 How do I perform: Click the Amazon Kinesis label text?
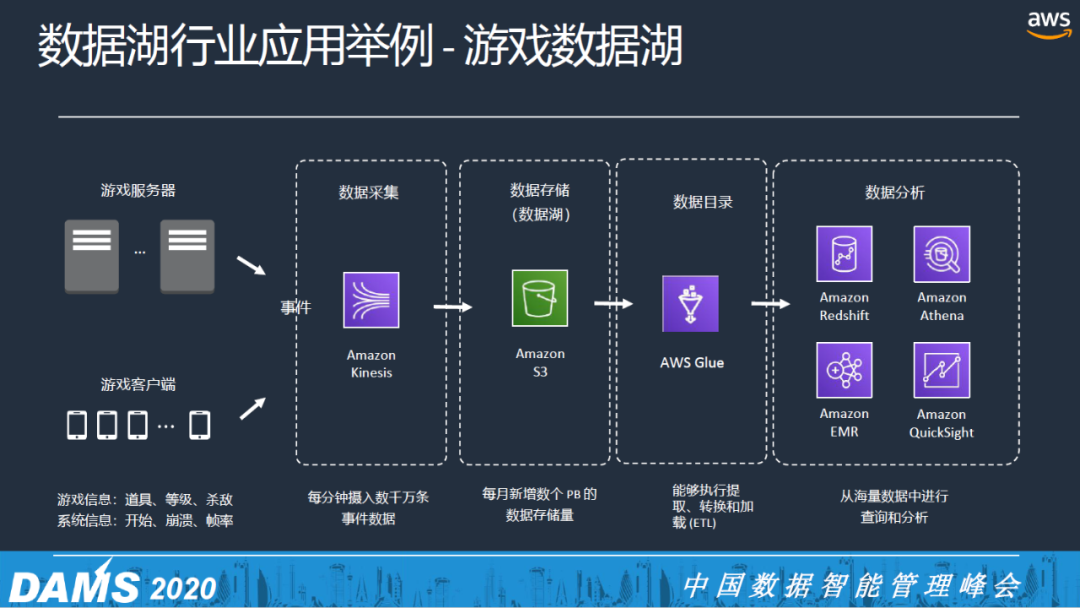coord(371,364)
